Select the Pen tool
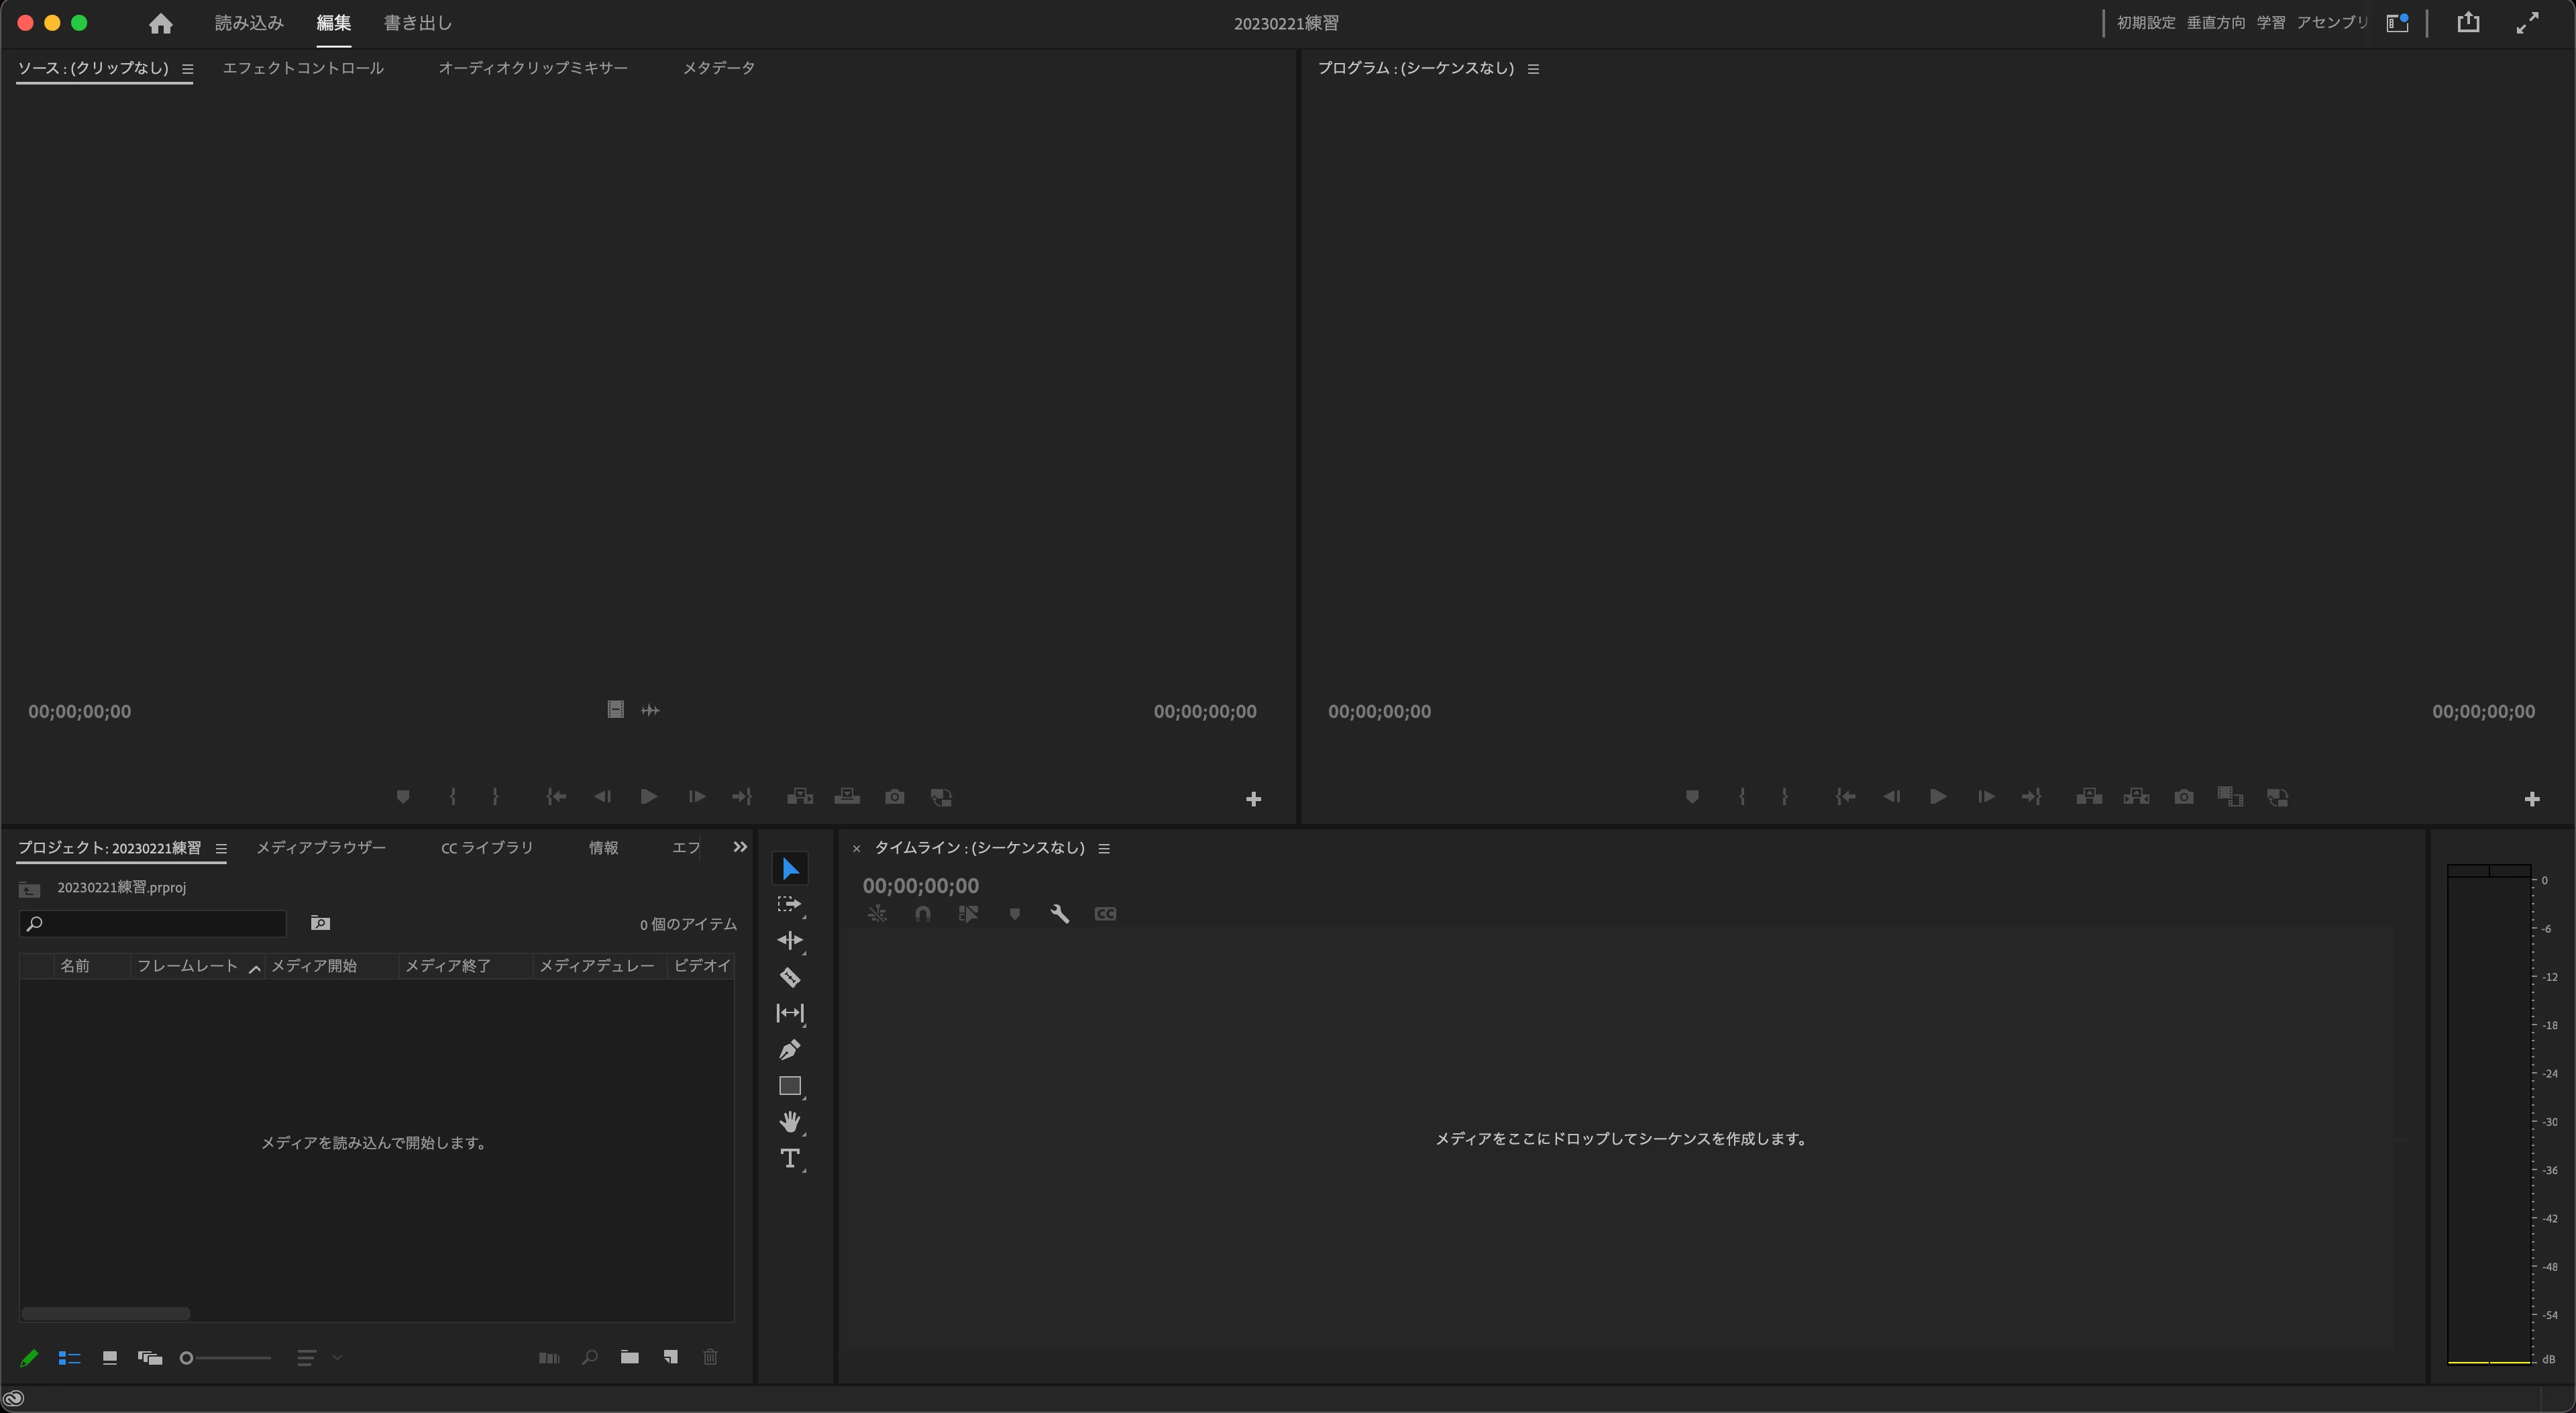 [789, 1050]
